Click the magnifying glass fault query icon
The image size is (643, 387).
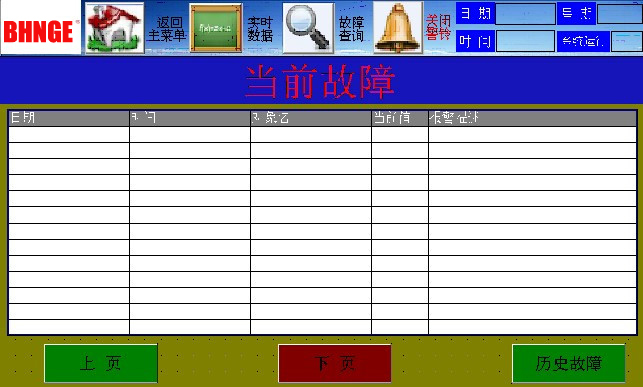tap(308, 28)
